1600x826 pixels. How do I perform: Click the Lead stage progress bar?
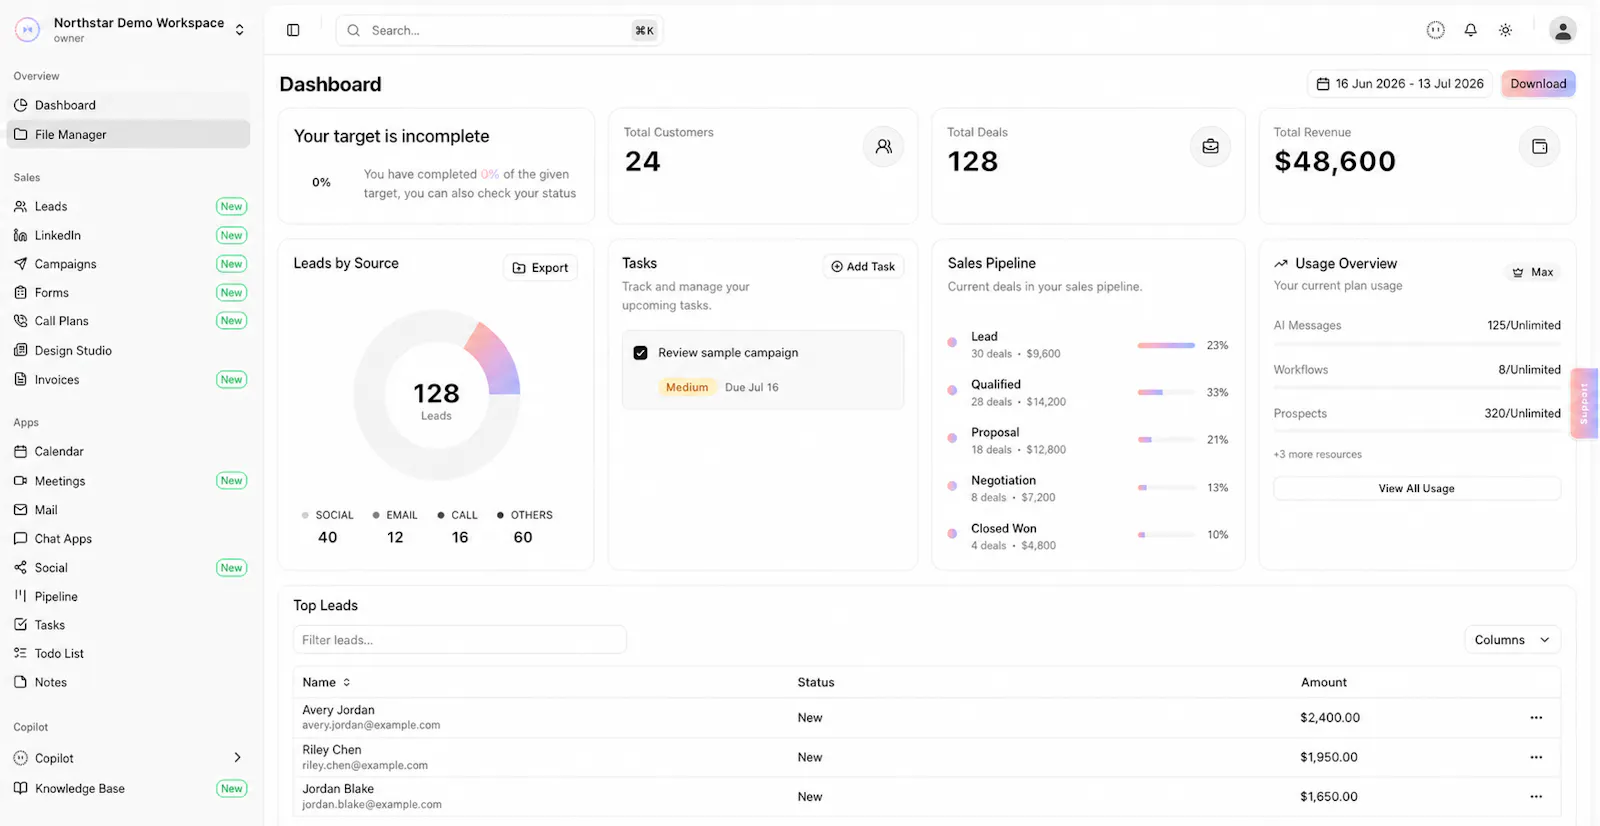pyautogui.click(x=1166, y=345)
